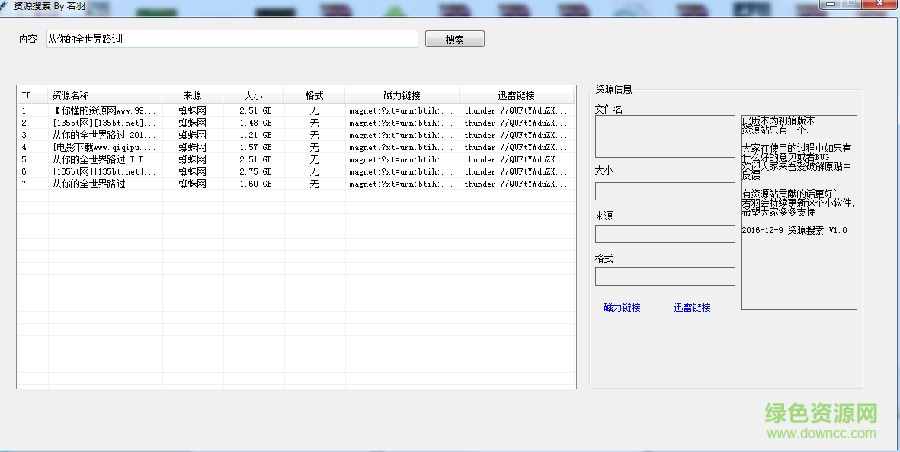Image resolution: width=900 pixels, height=452 pixels.
Task: Click ID number 5 in the results
Action: 24,160
